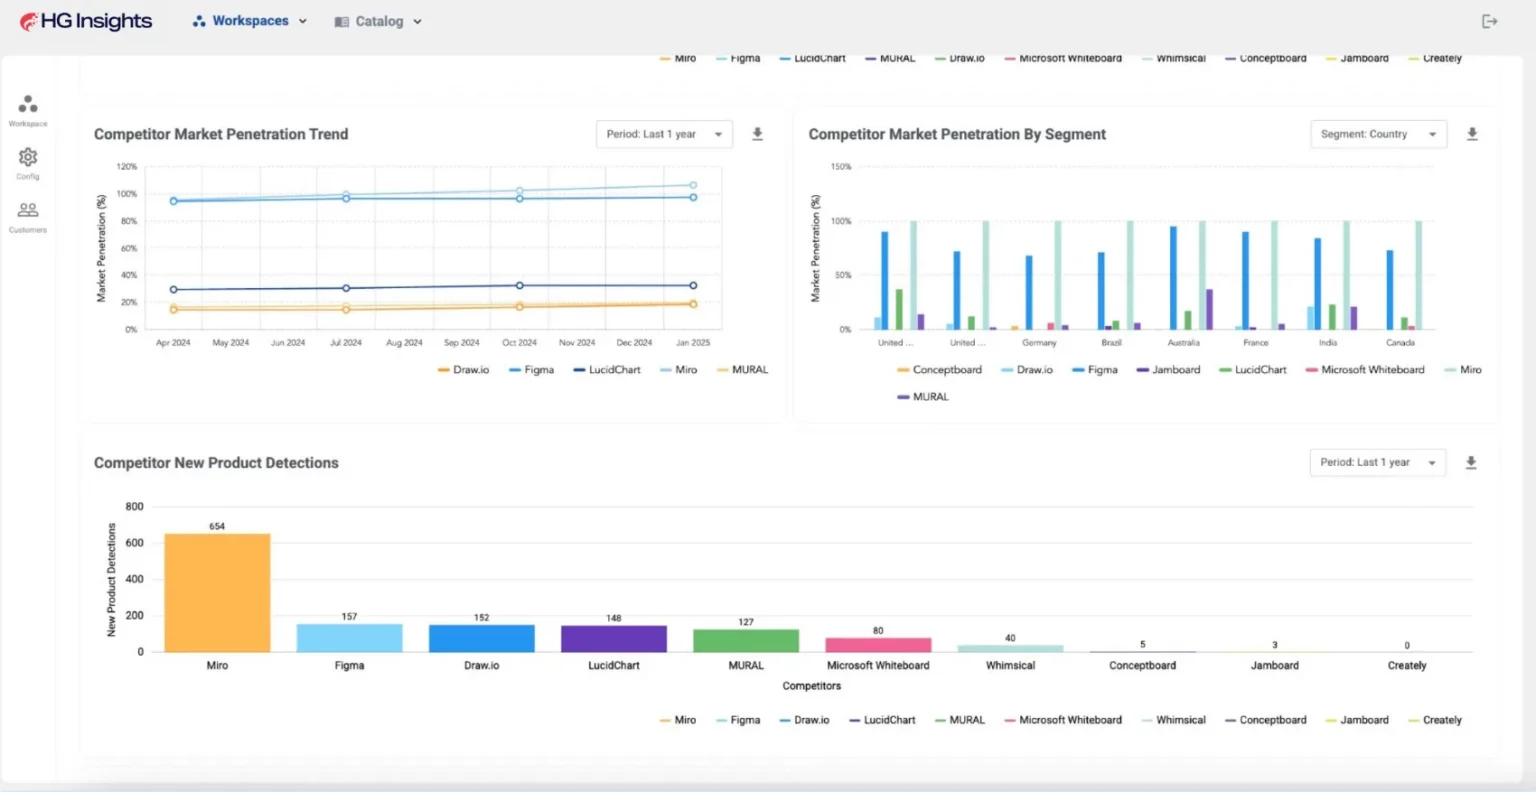Viewport: 1536px width, 792px height.
Task: Toggle MURAL legend in Penetration Trend chart
Action: pyautogui.click(x=742, y=370)
